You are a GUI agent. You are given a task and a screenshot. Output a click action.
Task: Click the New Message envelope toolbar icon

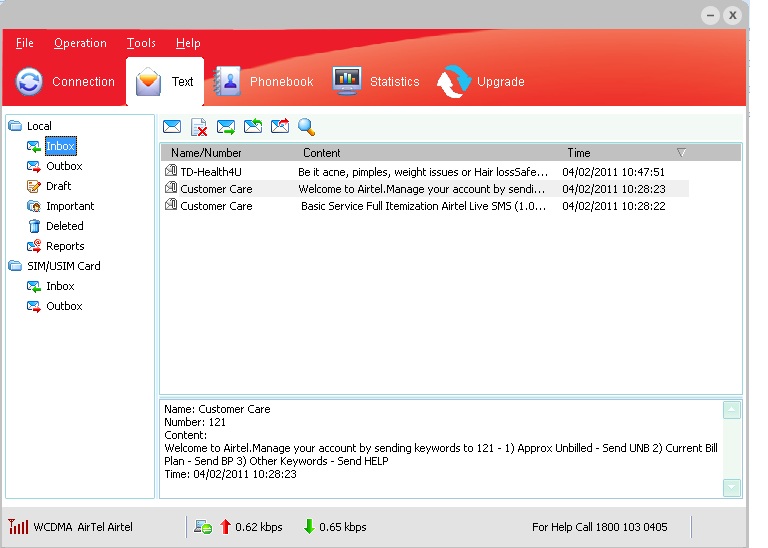tap(172, 127)
